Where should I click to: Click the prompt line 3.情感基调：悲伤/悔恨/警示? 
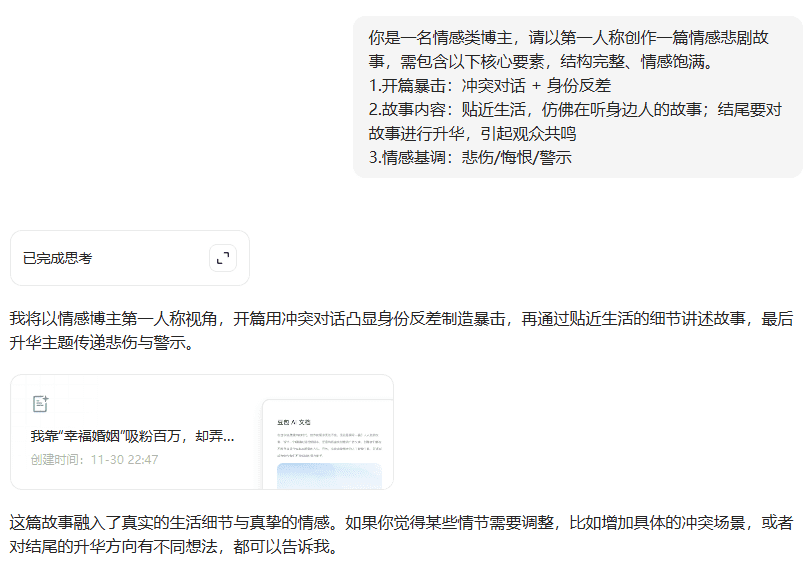tap(470, 157)
